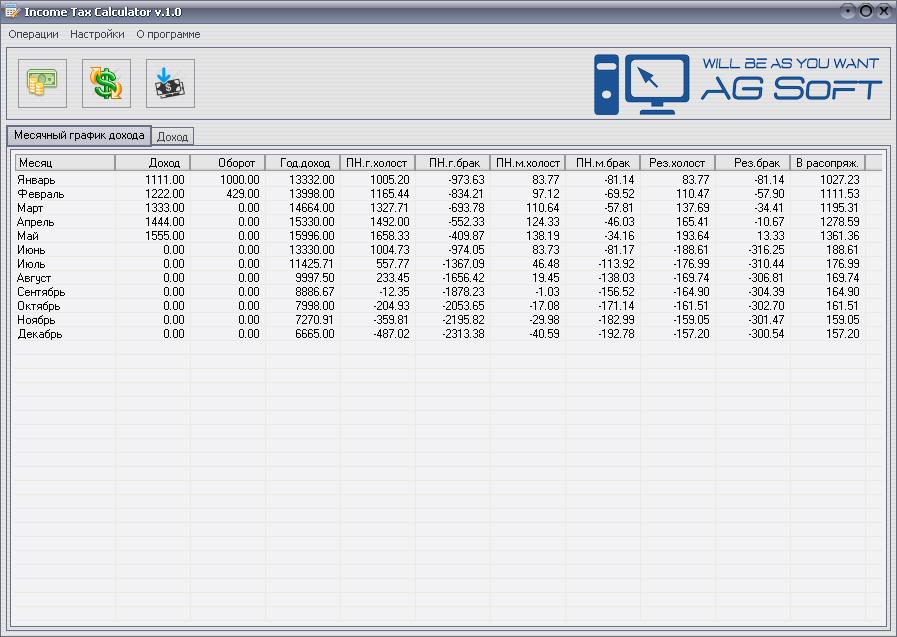Open the Операции menu
The height and width of the screenshot is (637, 897).
point(33,34)
